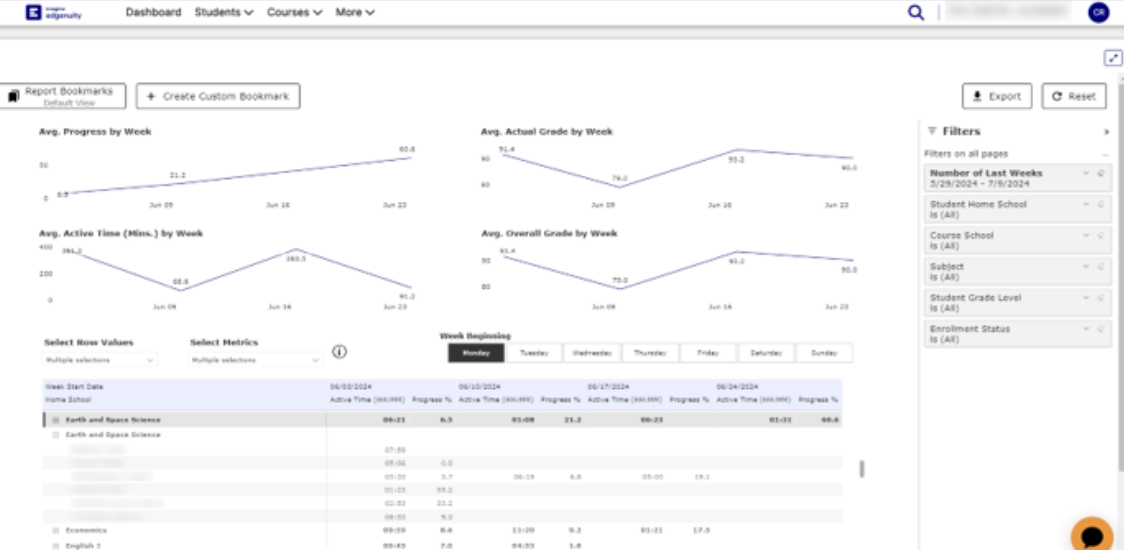Image resolution: width=1124 pixels, height=550 pixels.
Task: Open Report Bookmarks
Action: [x=63, y=96]
